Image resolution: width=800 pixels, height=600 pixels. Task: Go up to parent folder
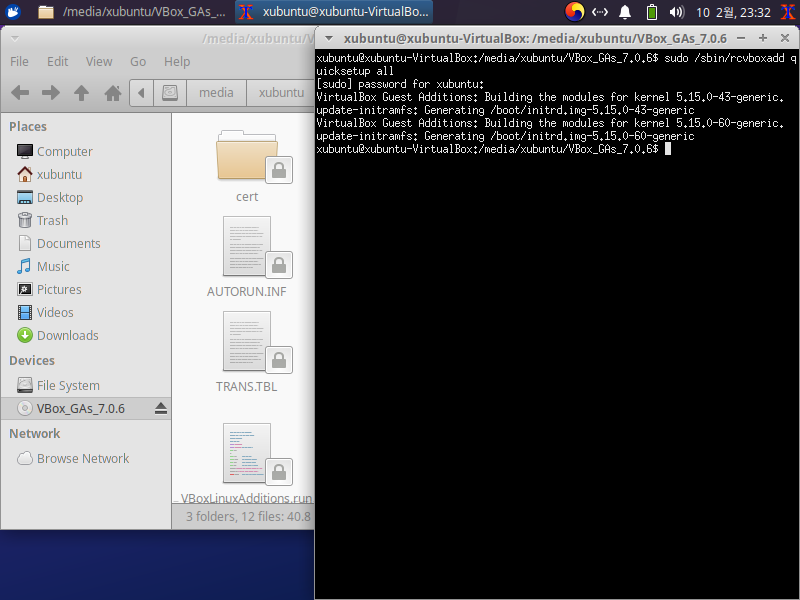pos(81,93)
